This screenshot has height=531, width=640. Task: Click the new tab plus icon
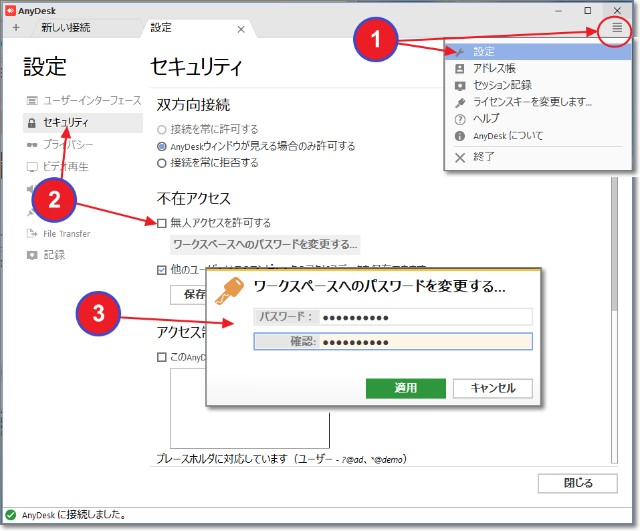[15, 28]
